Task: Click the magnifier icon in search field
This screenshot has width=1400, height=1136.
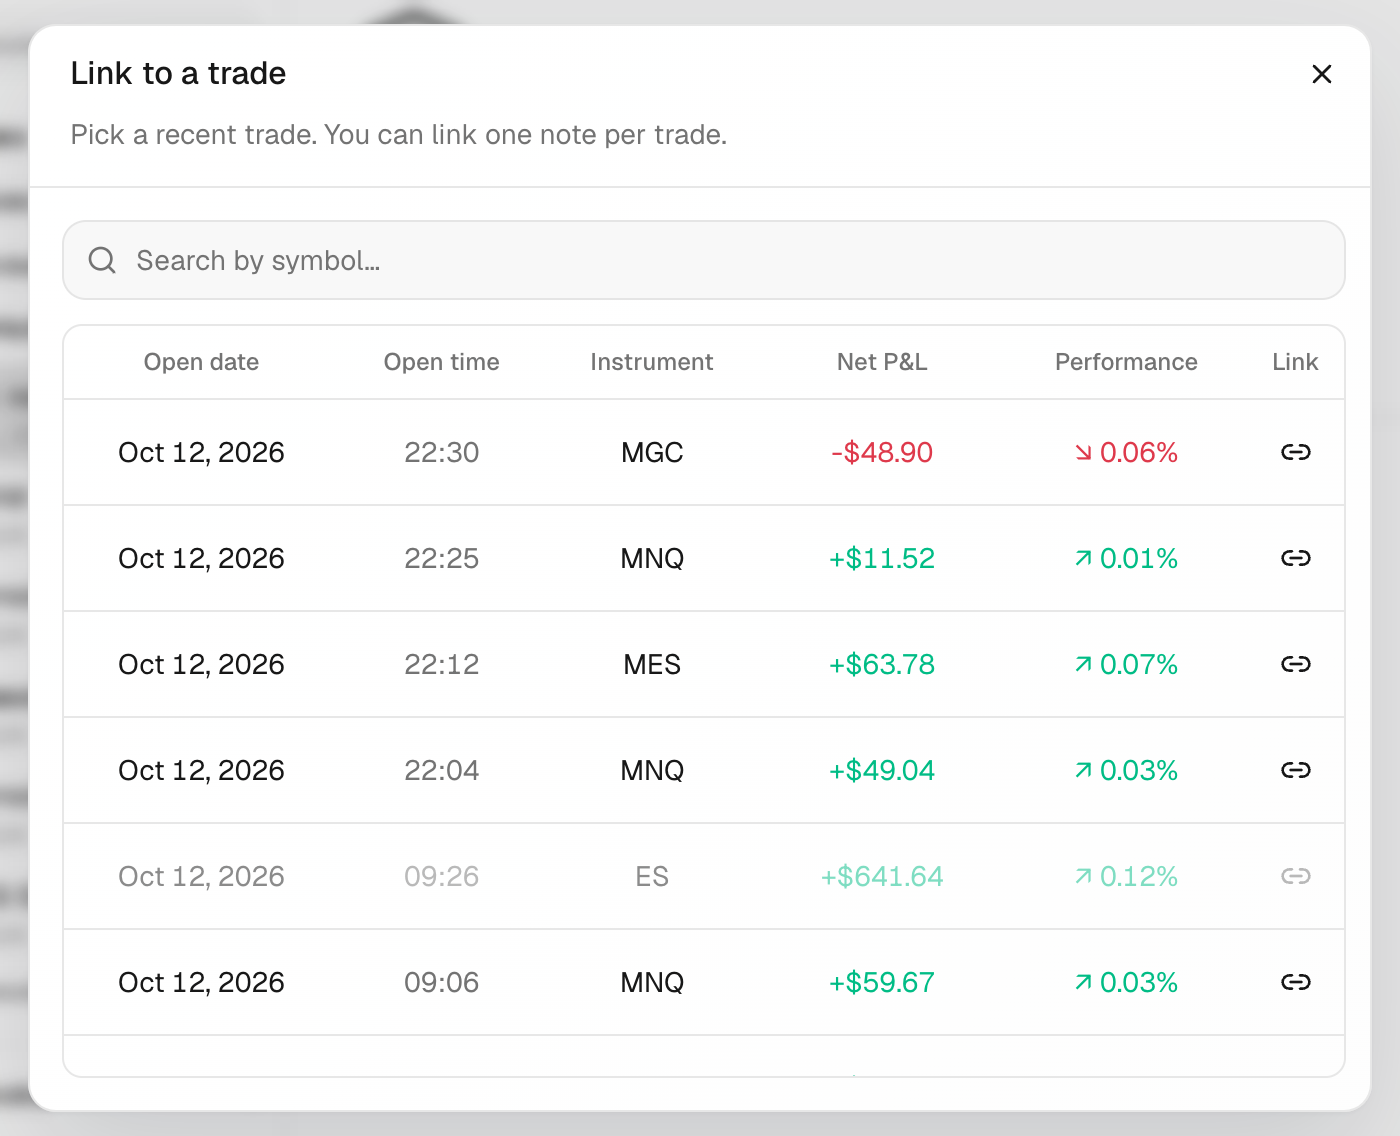Action: 102,260
